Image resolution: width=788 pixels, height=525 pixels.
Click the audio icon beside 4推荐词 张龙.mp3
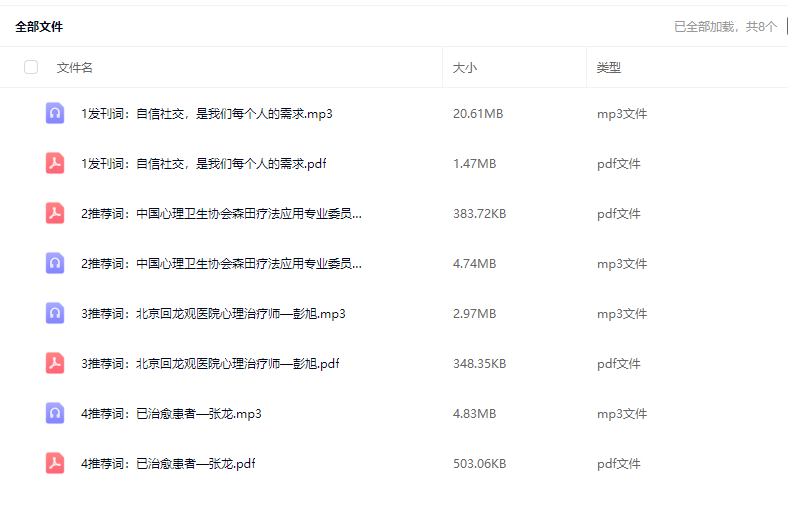point(55,413)
